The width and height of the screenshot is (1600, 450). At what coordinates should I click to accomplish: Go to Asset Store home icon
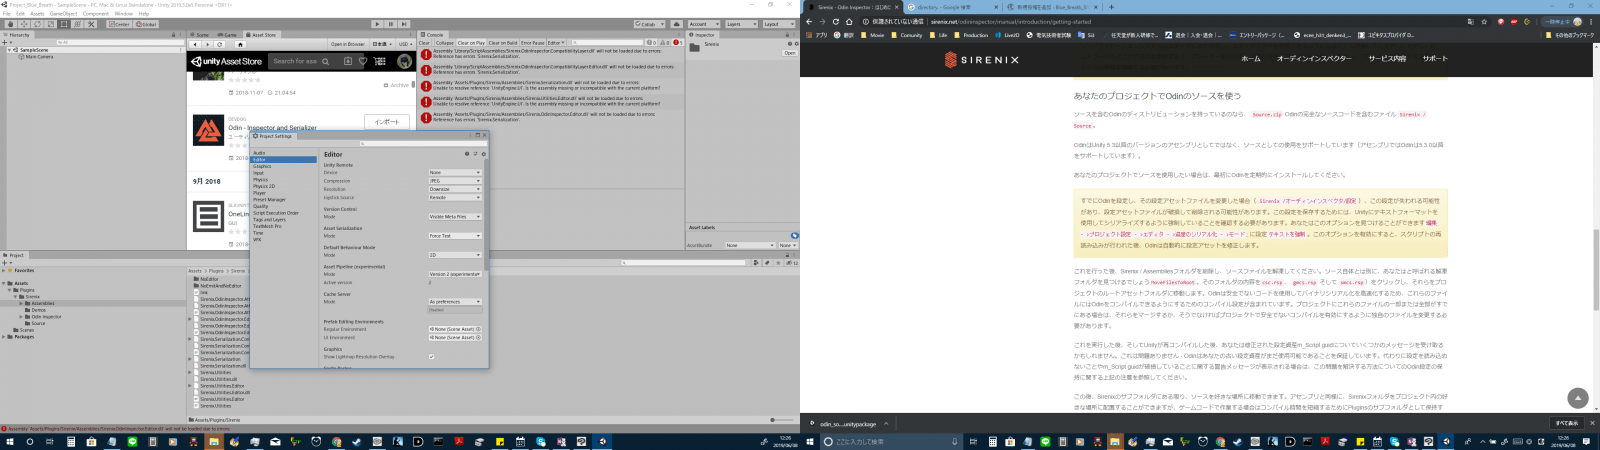point(240,44)
